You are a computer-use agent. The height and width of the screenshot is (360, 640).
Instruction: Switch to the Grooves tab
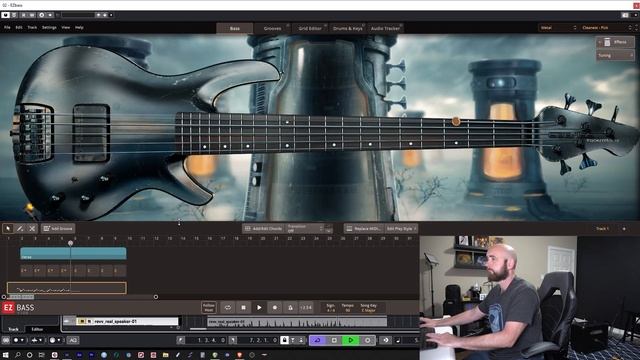click(272, 28)
